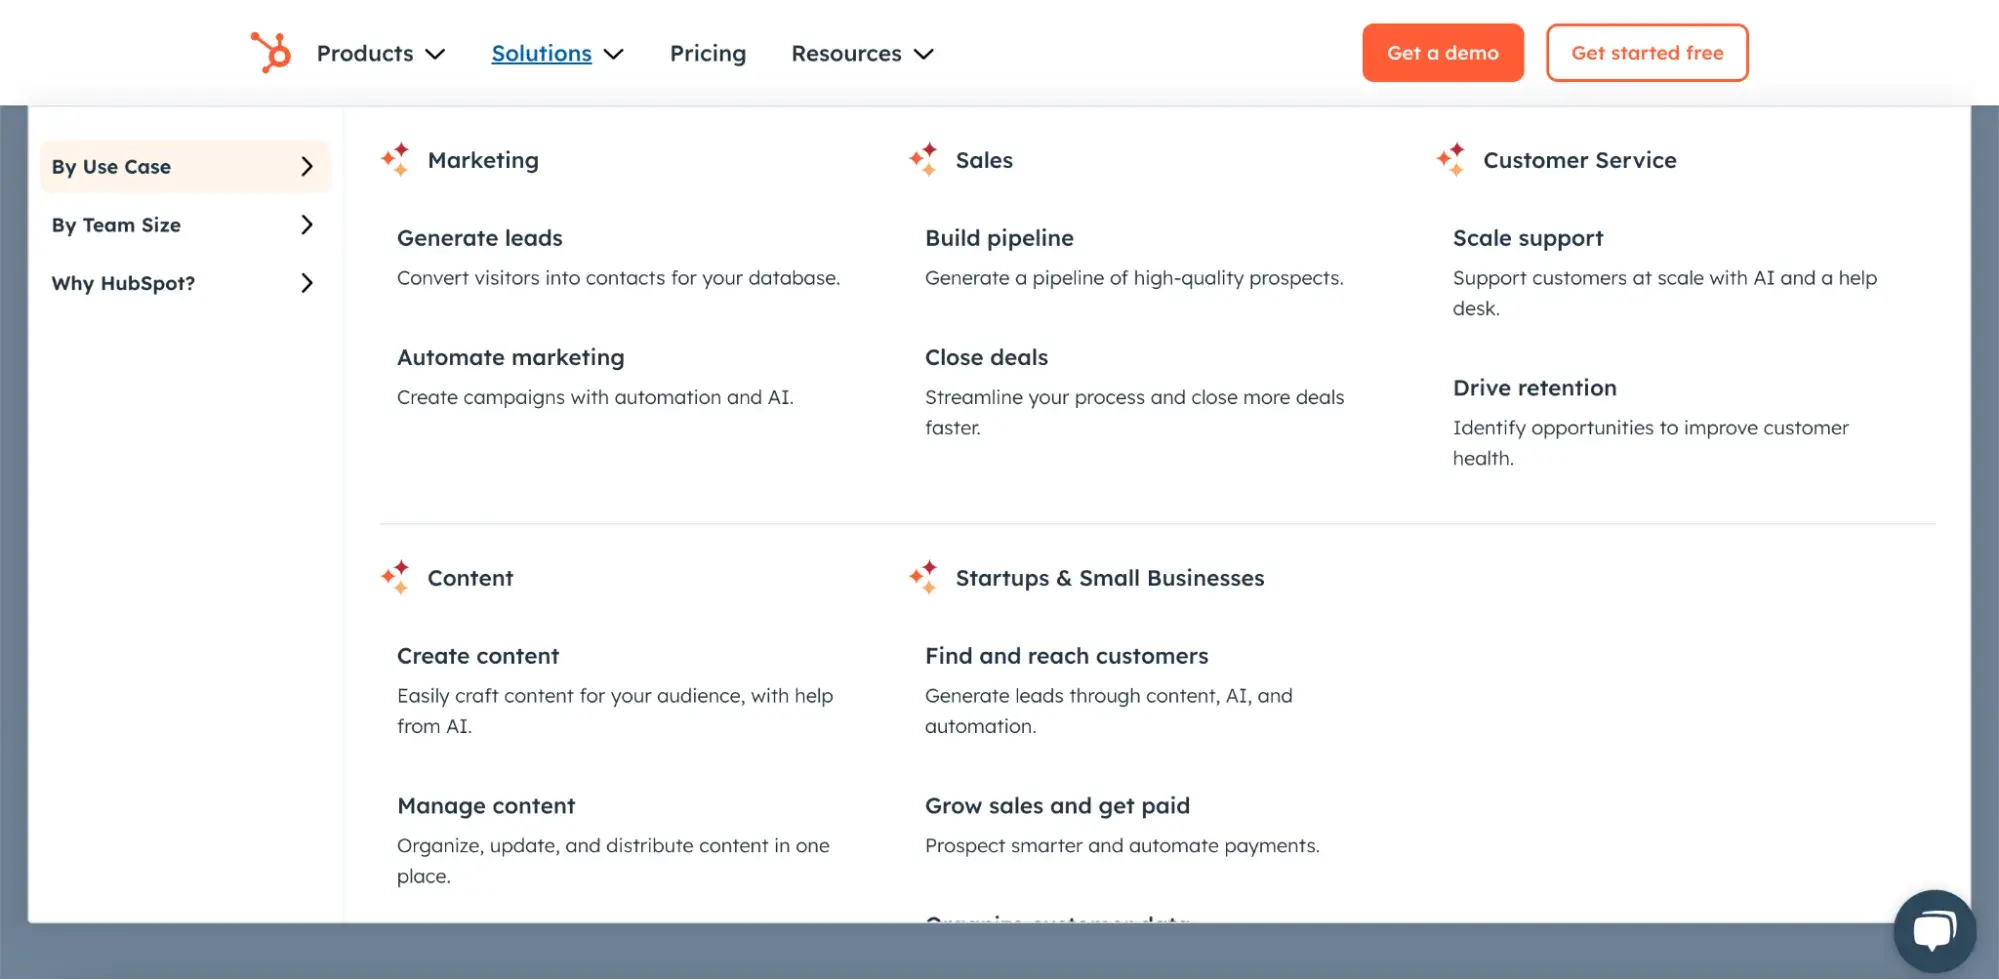Click the By Use Case chevron arrow
The width and height of the screenshot is (1999, 980).
click(307, 167)
